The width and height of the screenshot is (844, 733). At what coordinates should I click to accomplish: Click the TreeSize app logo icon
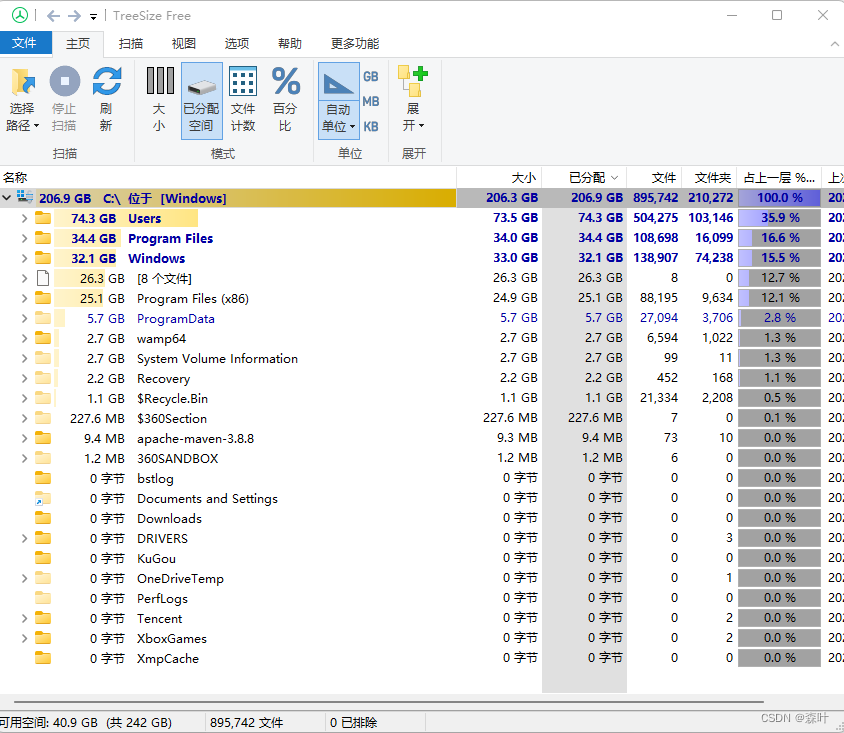(x=20, y=15)
